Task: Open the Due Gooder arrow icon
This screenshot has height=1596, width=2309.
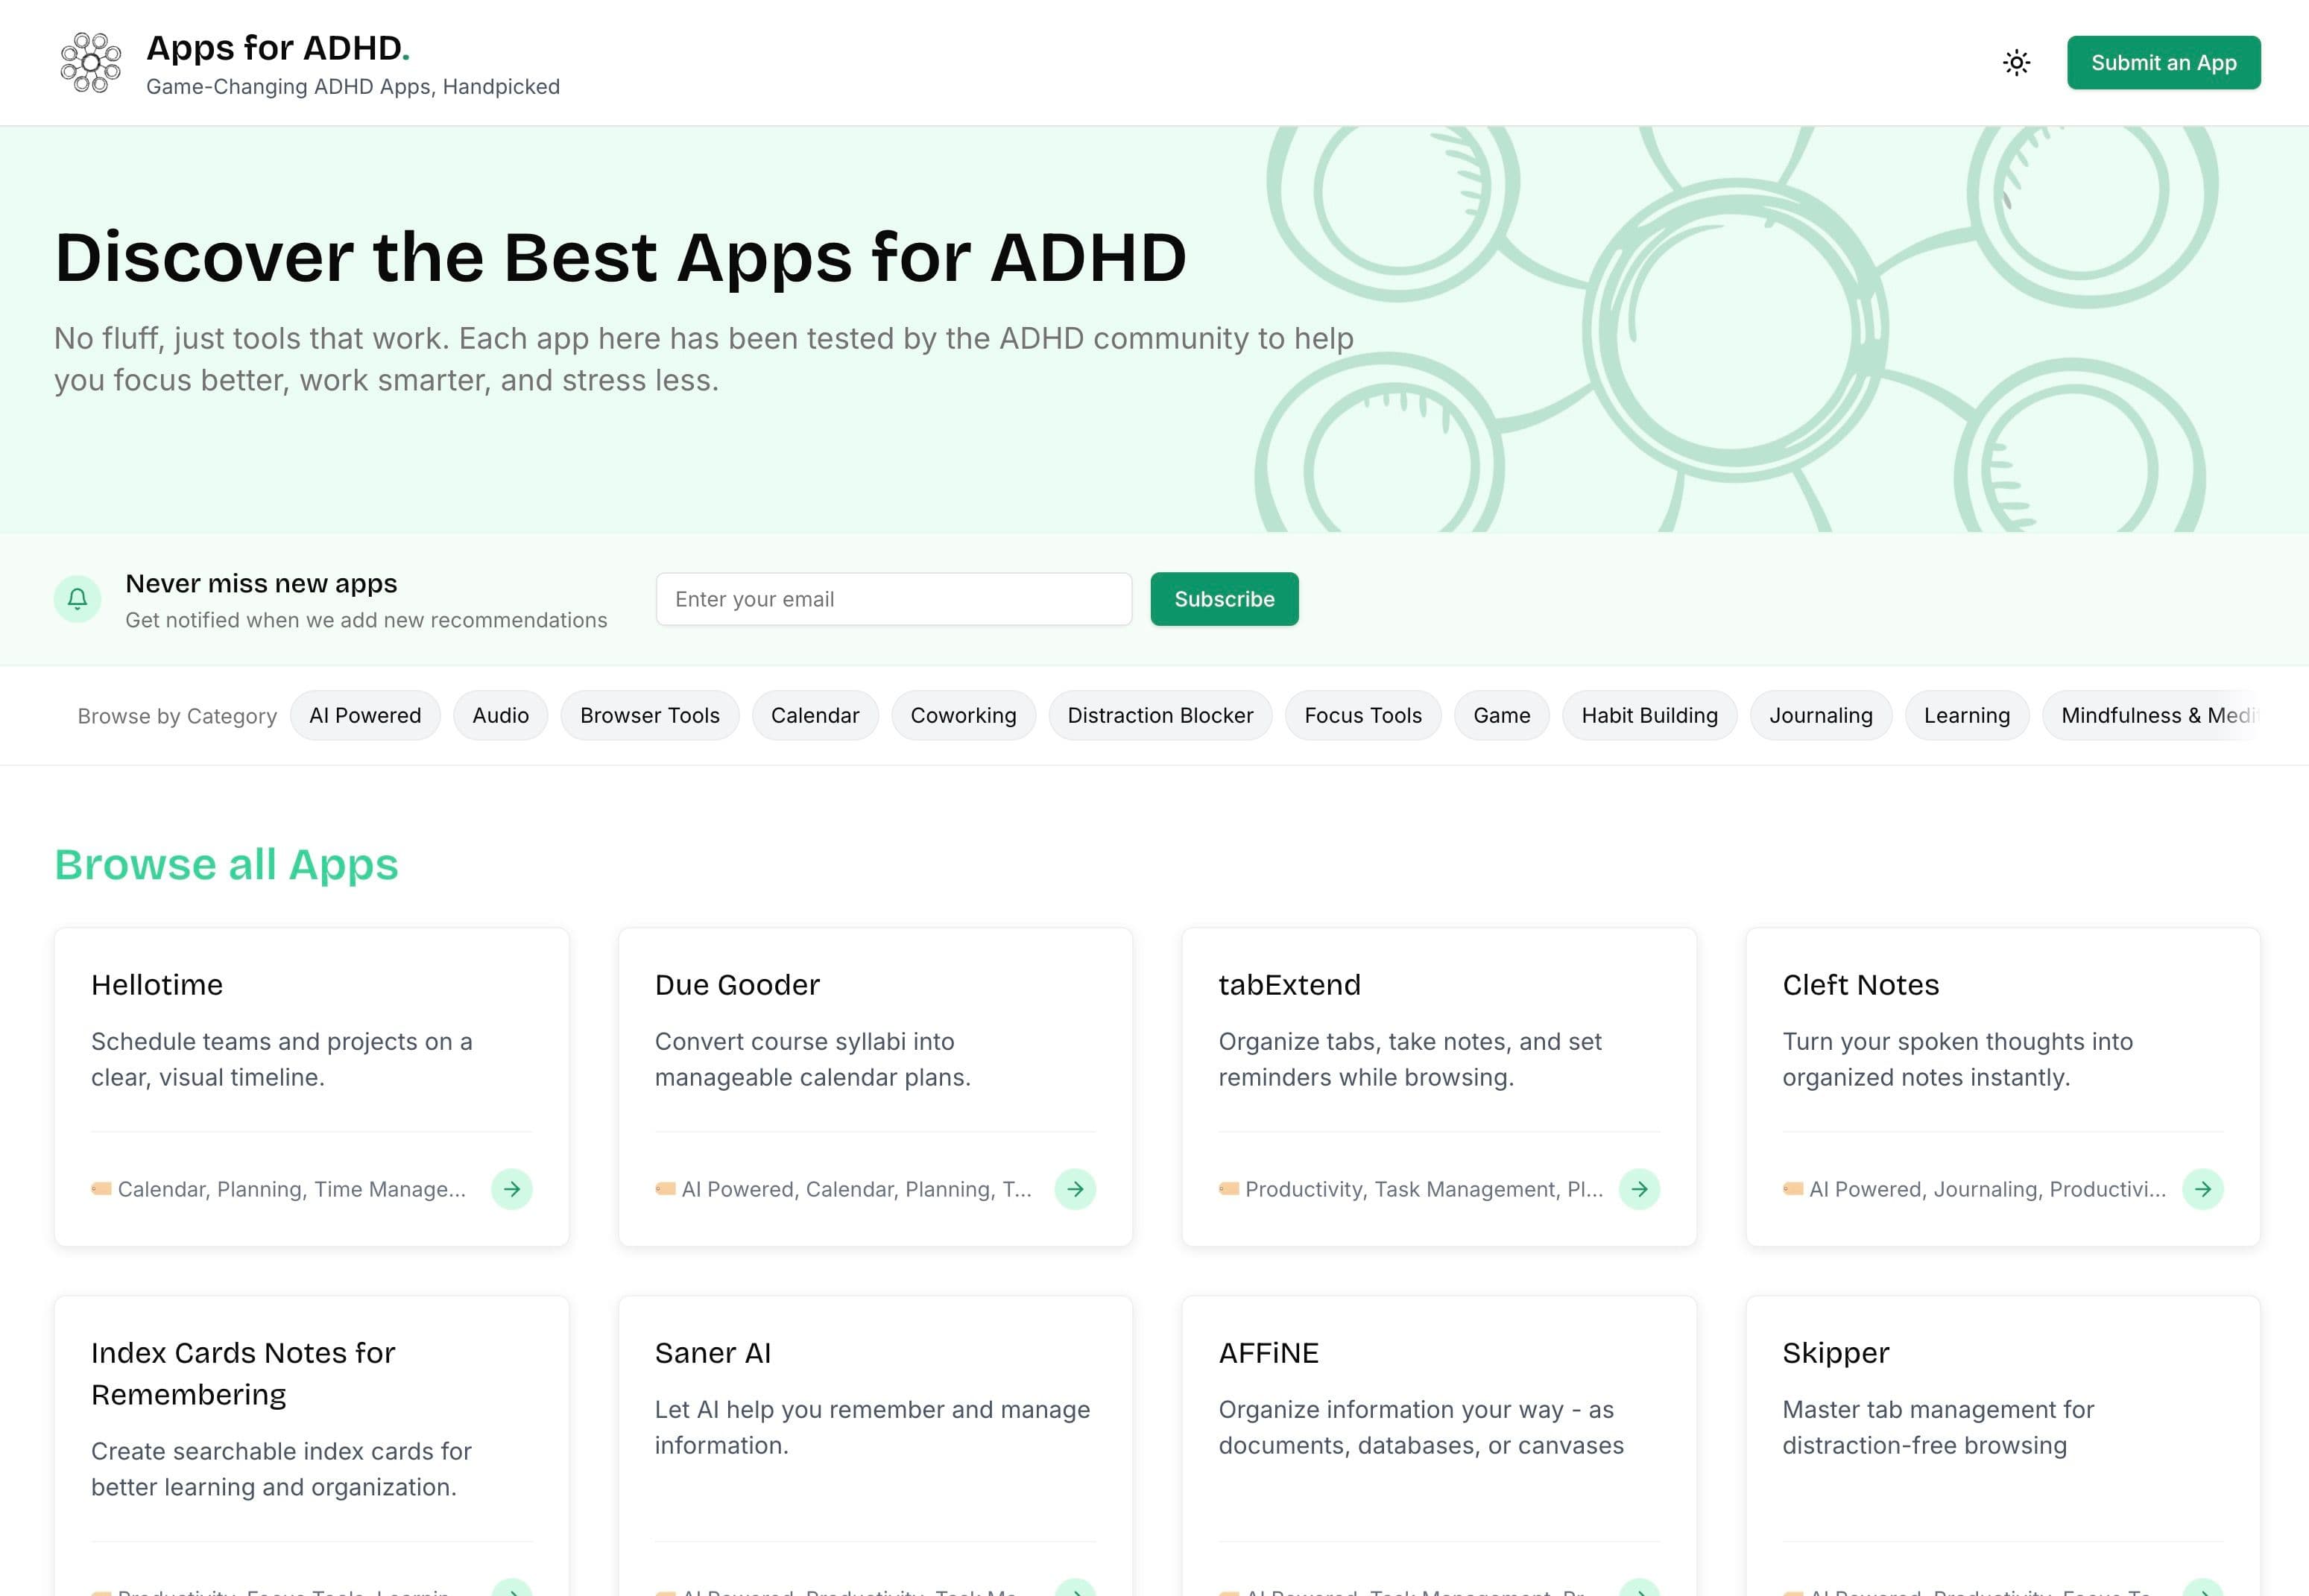Action: pos(1075,1189)
